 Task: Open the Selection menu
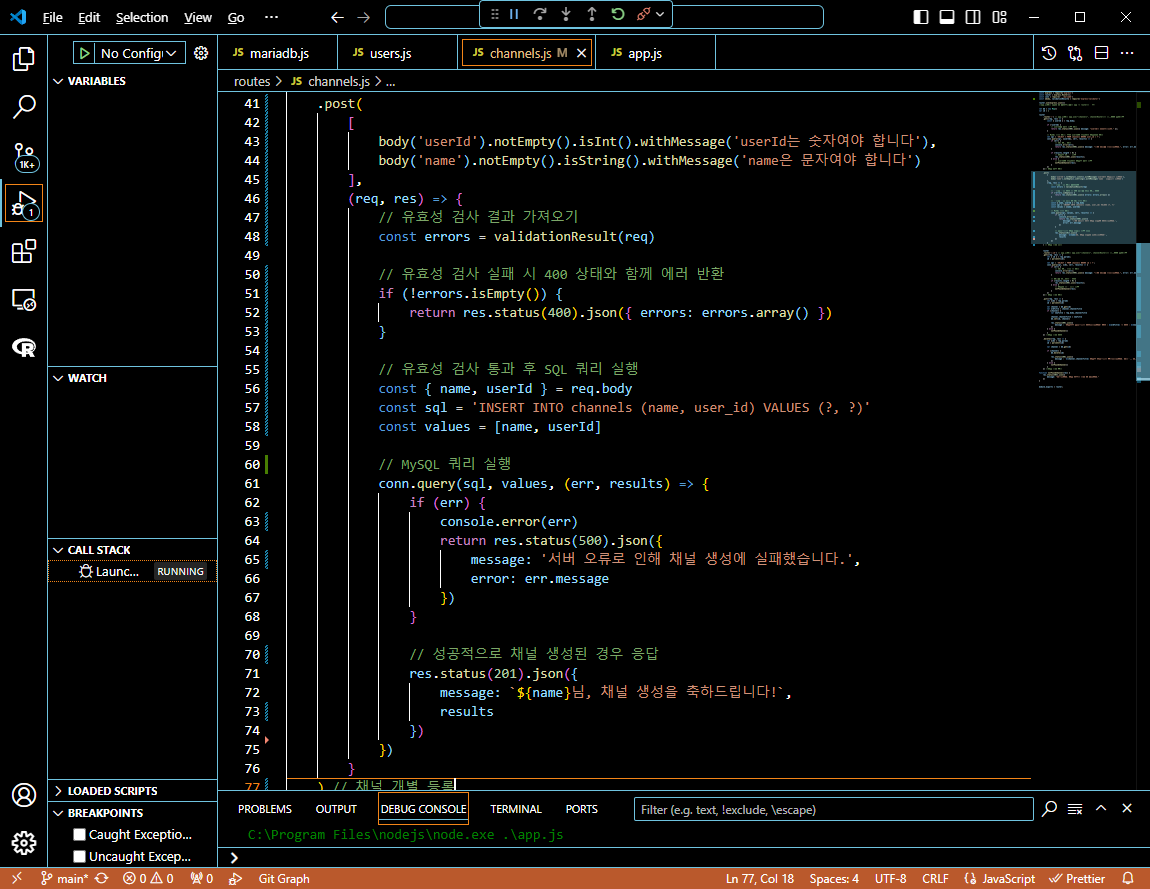point(142,18)
